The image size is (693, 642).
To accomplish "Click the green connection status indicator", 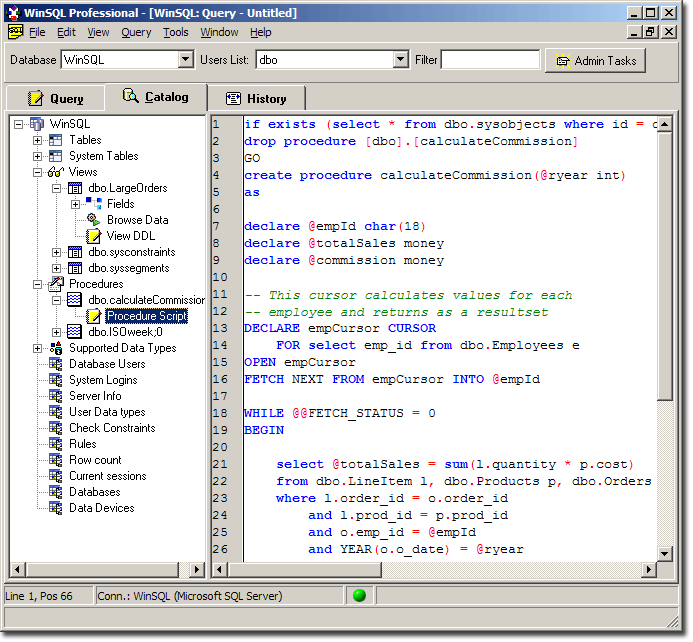I will (x=360, y=596).
